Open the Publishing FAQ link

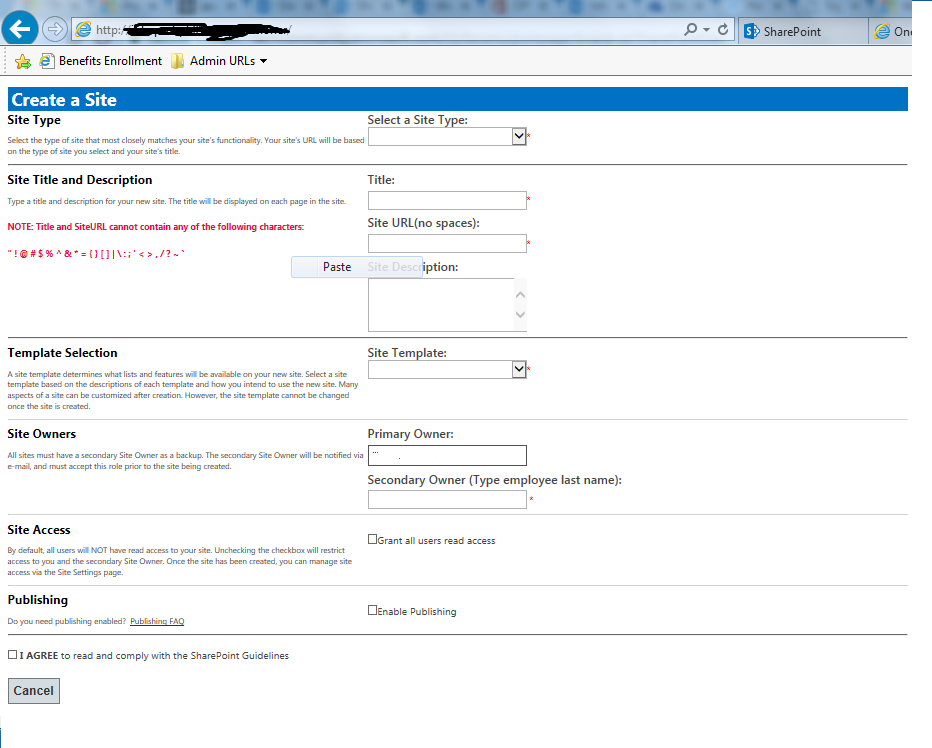[x=157, y=621]
